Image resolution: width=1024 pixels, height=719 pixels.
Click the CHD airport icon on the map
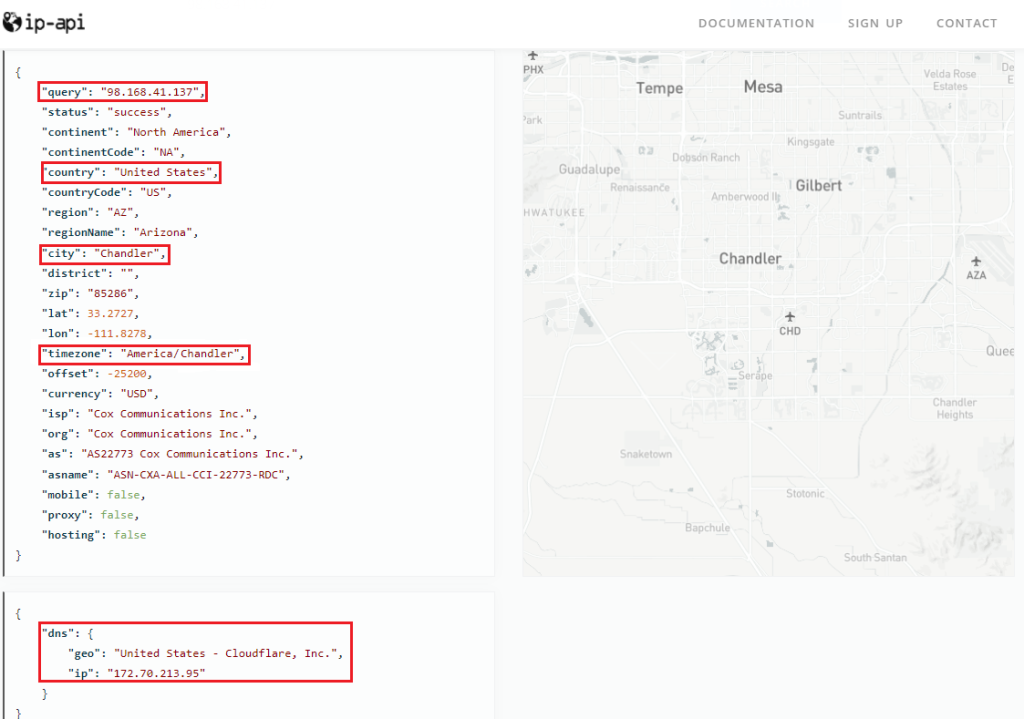790,317
